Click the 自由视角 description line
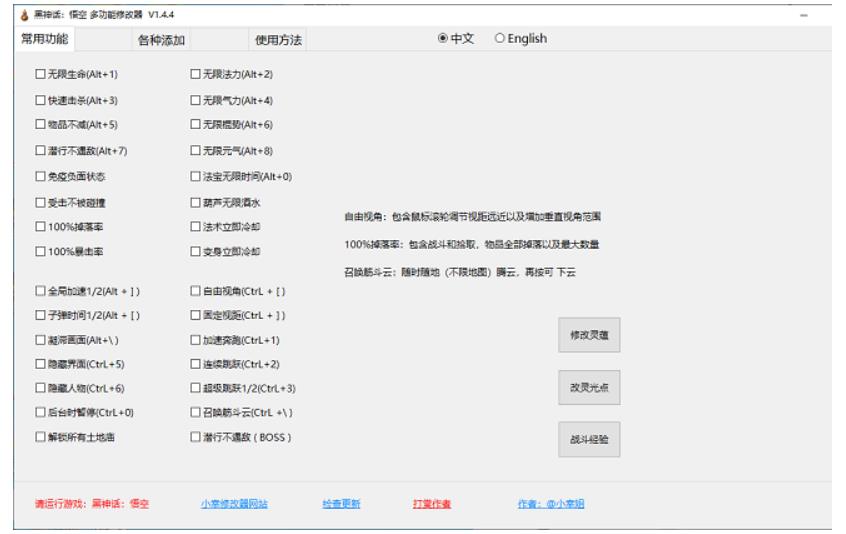This screenshot has width=846, height=534. [473, 217]
